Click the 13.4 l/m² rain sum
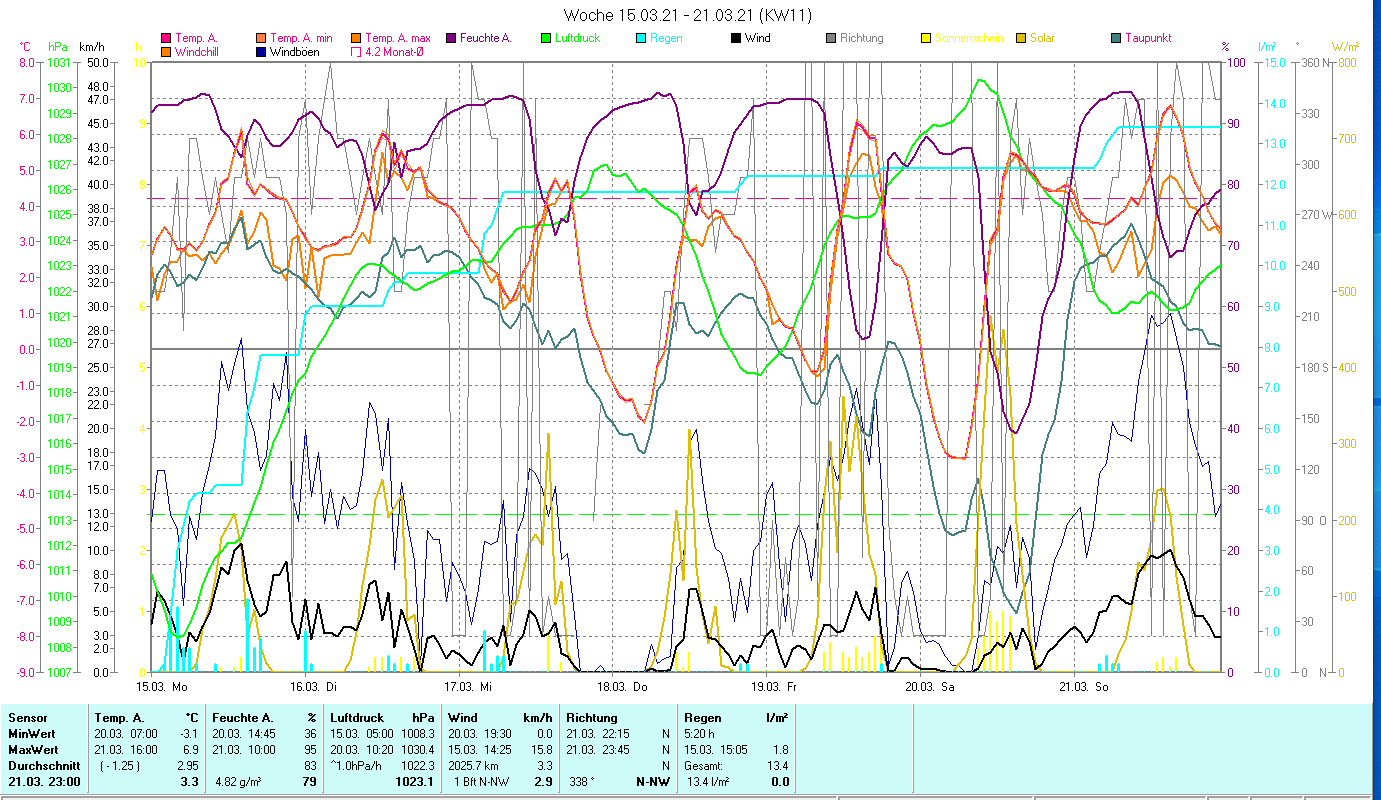Image resolution: width=1381 pixels, height=800 pixels. [708, 782]
